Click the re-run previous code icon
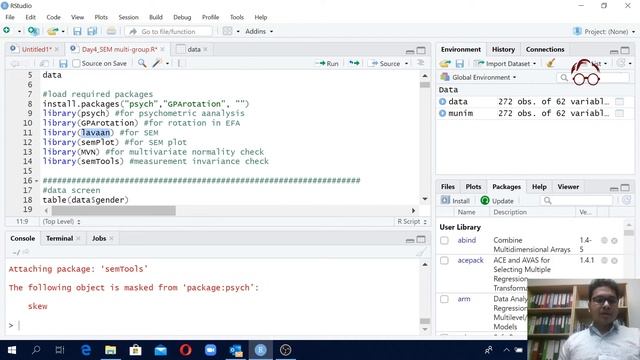 [354, 63]
